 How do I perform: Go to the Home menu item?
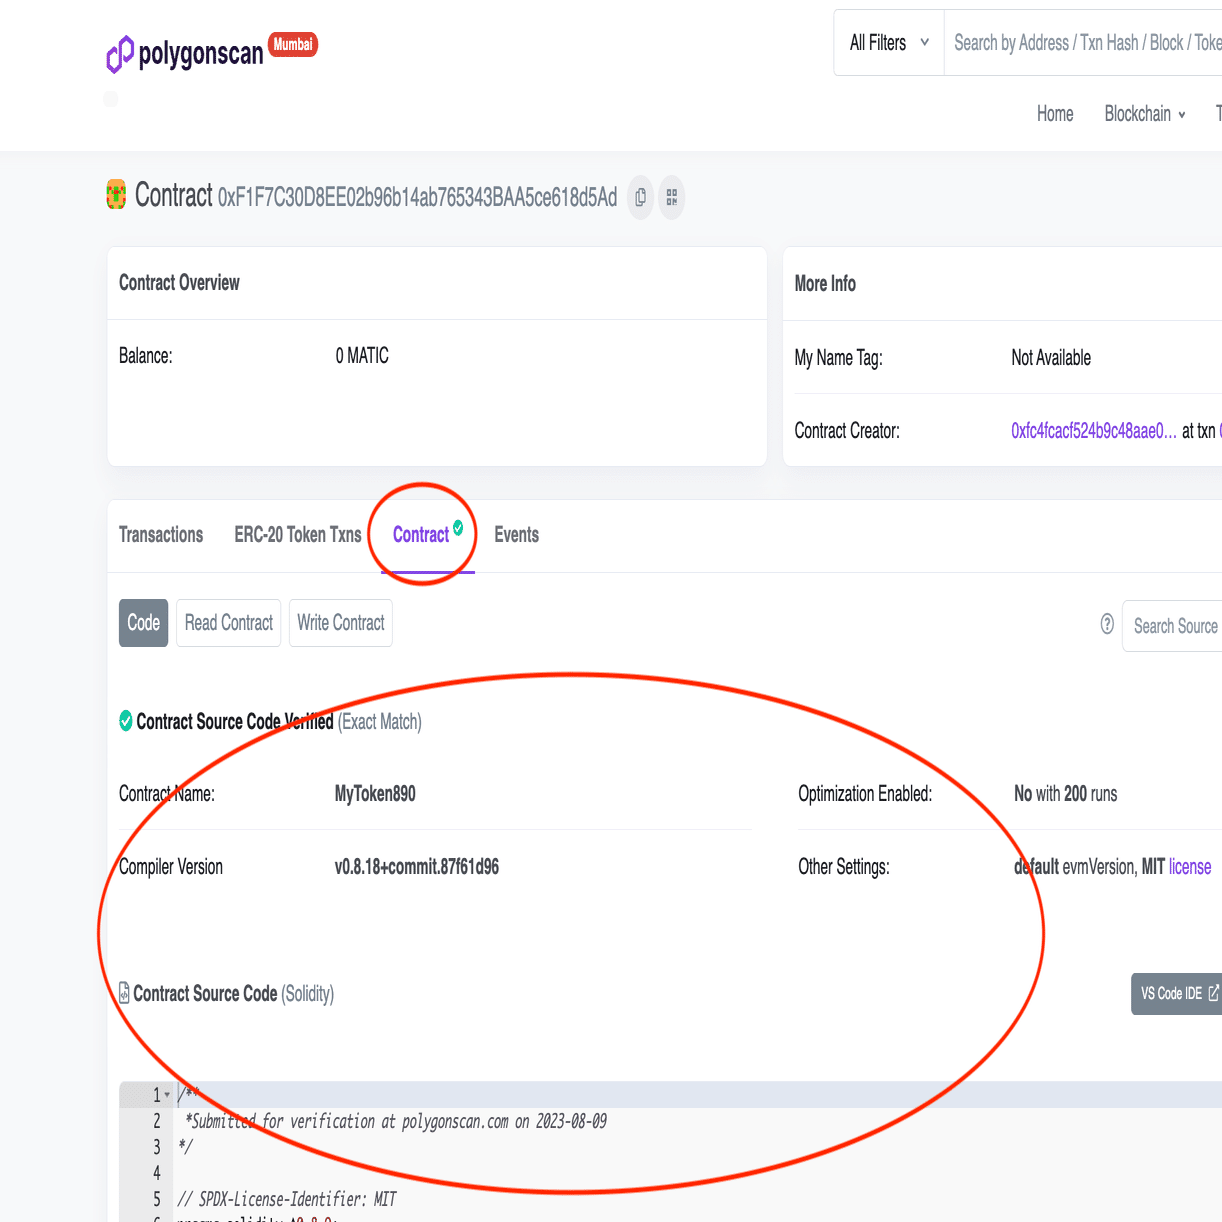point(1055,114)
